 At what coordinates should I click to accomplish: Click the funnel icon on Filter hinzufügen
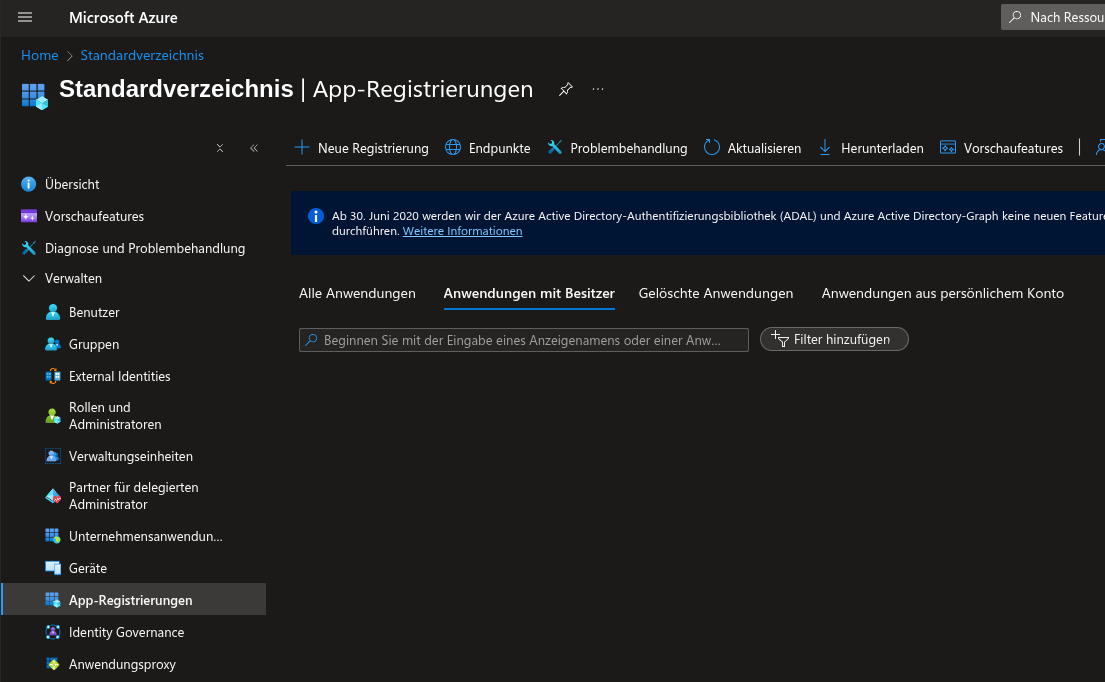[x=779, y=339]
